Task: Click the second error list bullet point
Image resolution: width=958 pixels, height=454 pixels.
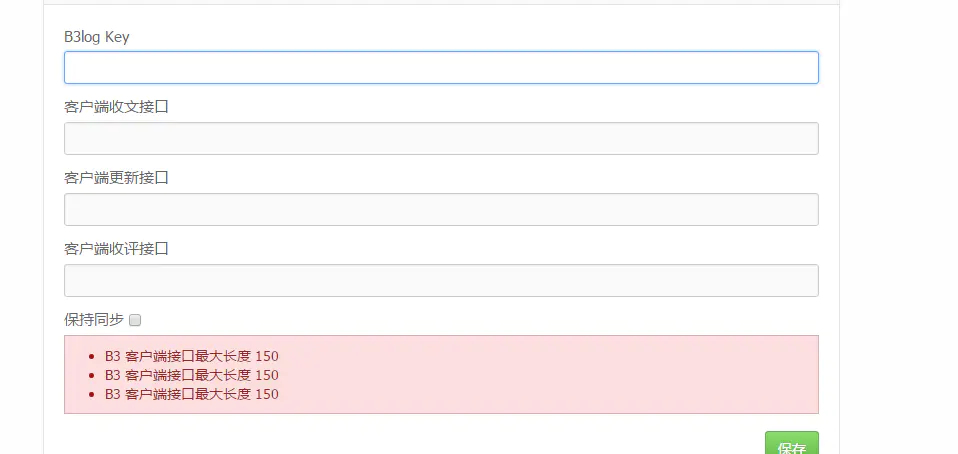Action: 92,375
